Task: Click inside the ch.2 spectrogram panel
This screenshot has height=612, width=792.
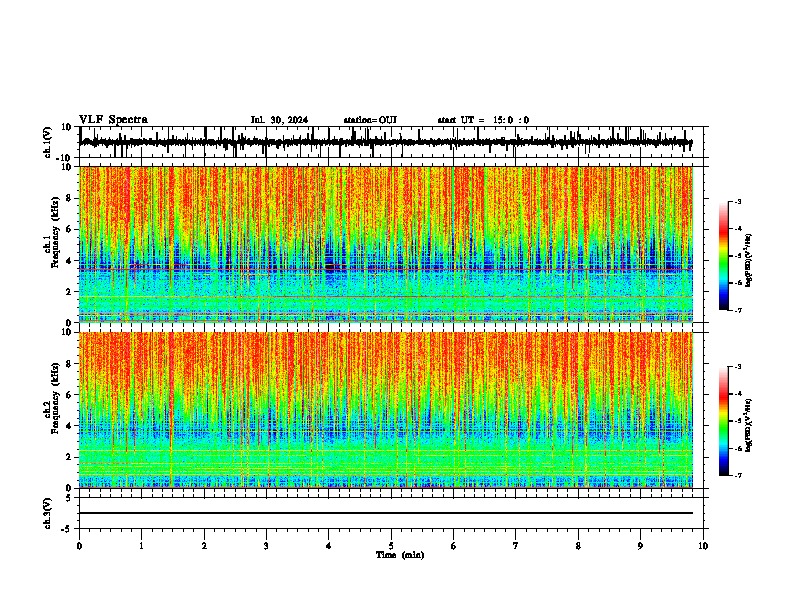Action: coord(386,410)
